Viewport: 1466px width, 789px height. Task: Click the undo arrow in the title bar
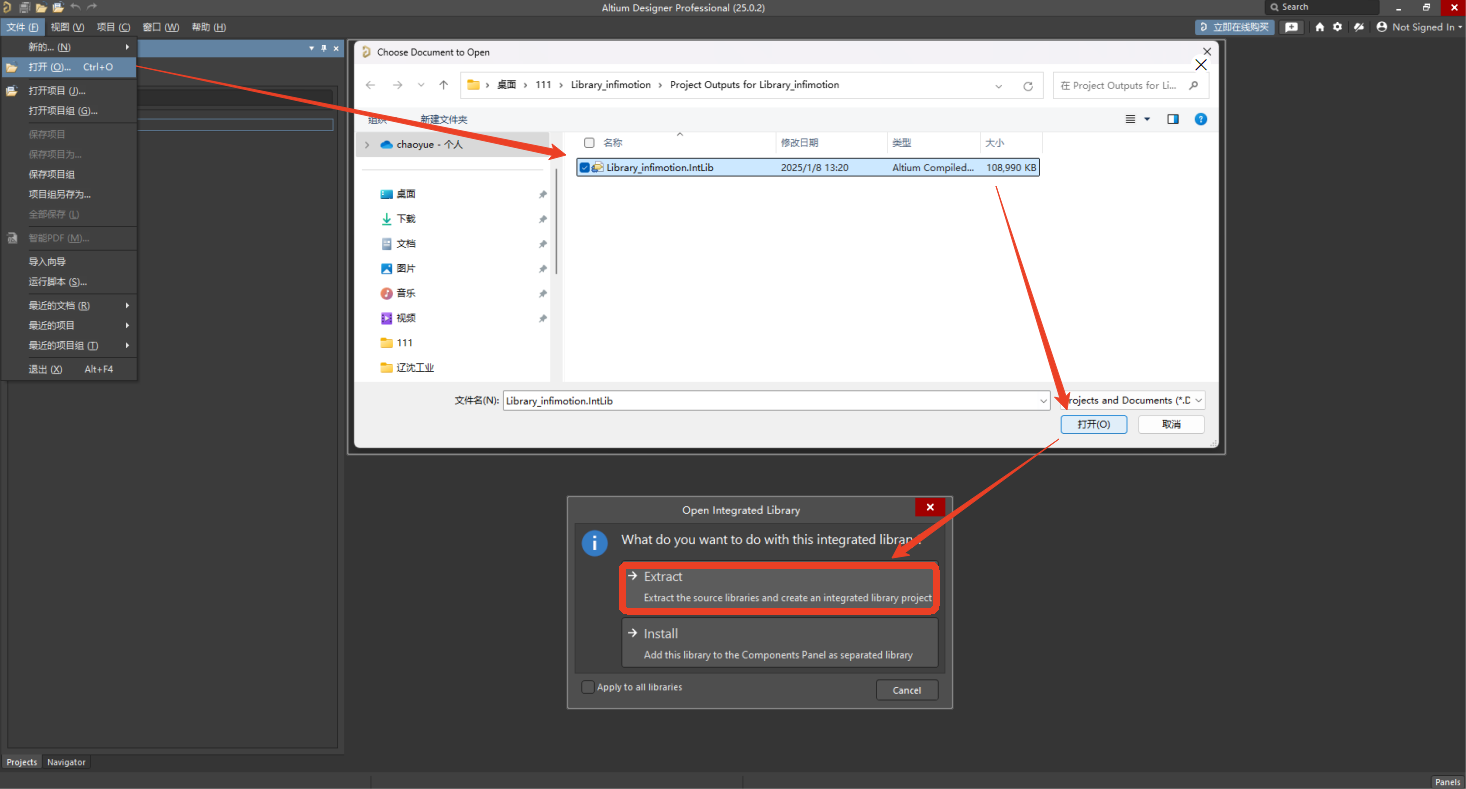pos(75,7)
